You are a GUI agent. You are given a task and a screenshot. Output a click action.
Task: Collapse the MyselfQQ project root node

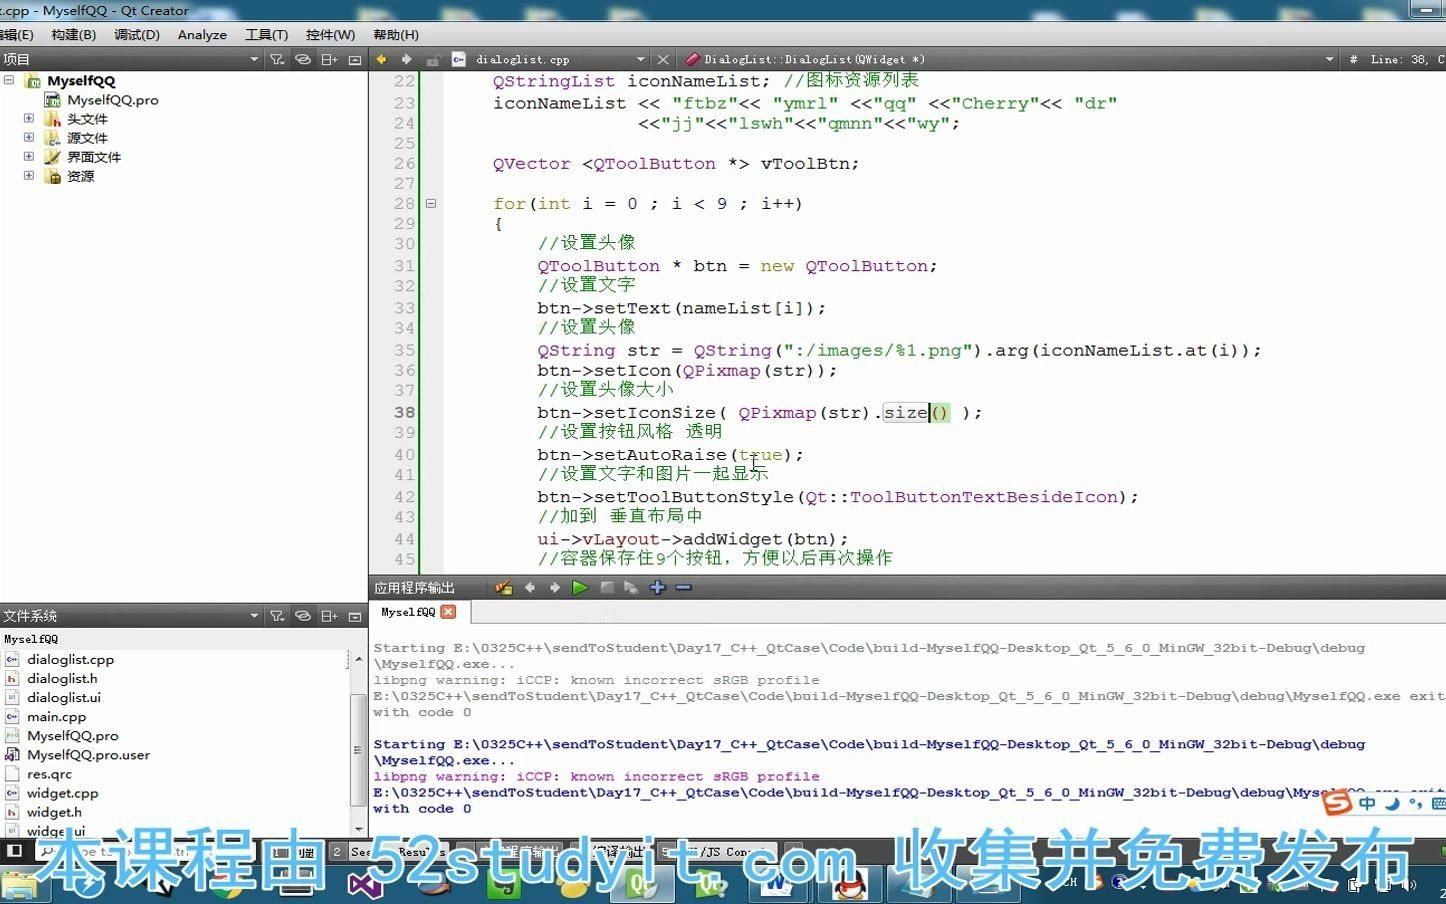[9, 80]
